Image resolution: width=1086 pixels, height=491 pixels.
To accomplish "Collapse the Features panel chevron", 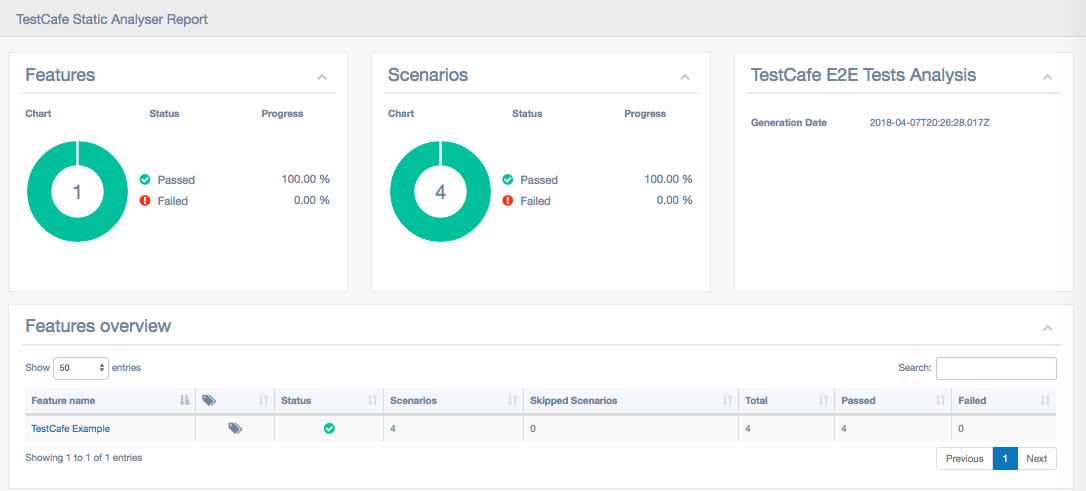I will coord(321,77).
